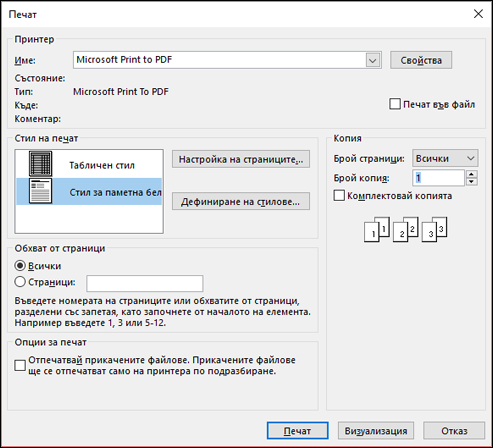Focus the Страници page range input field

(145, 283)
